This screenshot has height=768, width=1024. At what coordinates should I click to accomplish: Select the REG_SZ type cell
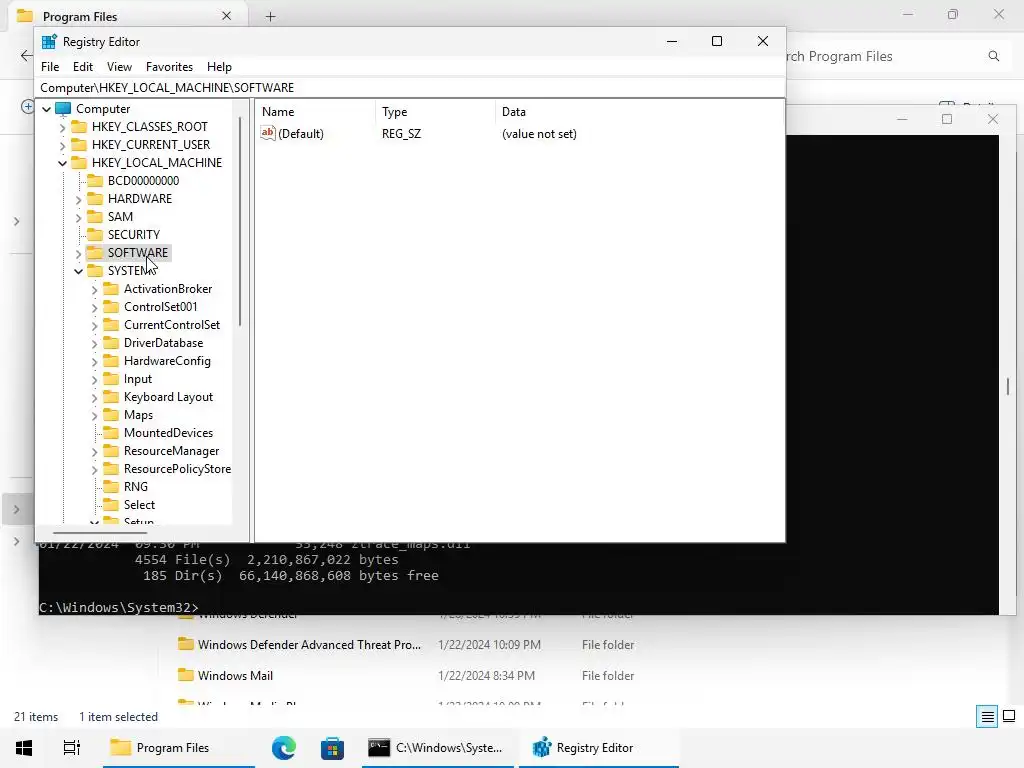[x=401, y=134]
